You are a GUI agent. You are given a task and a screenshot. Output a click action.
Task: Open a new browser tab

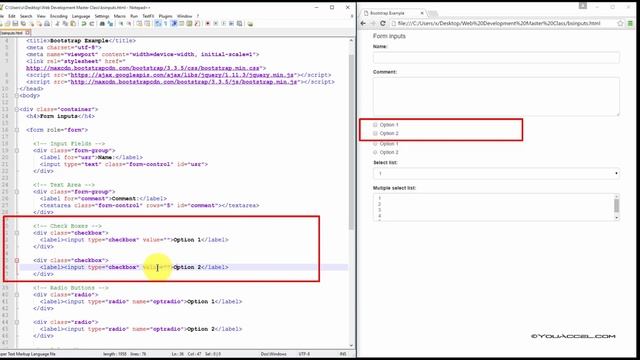pos(433,13)
